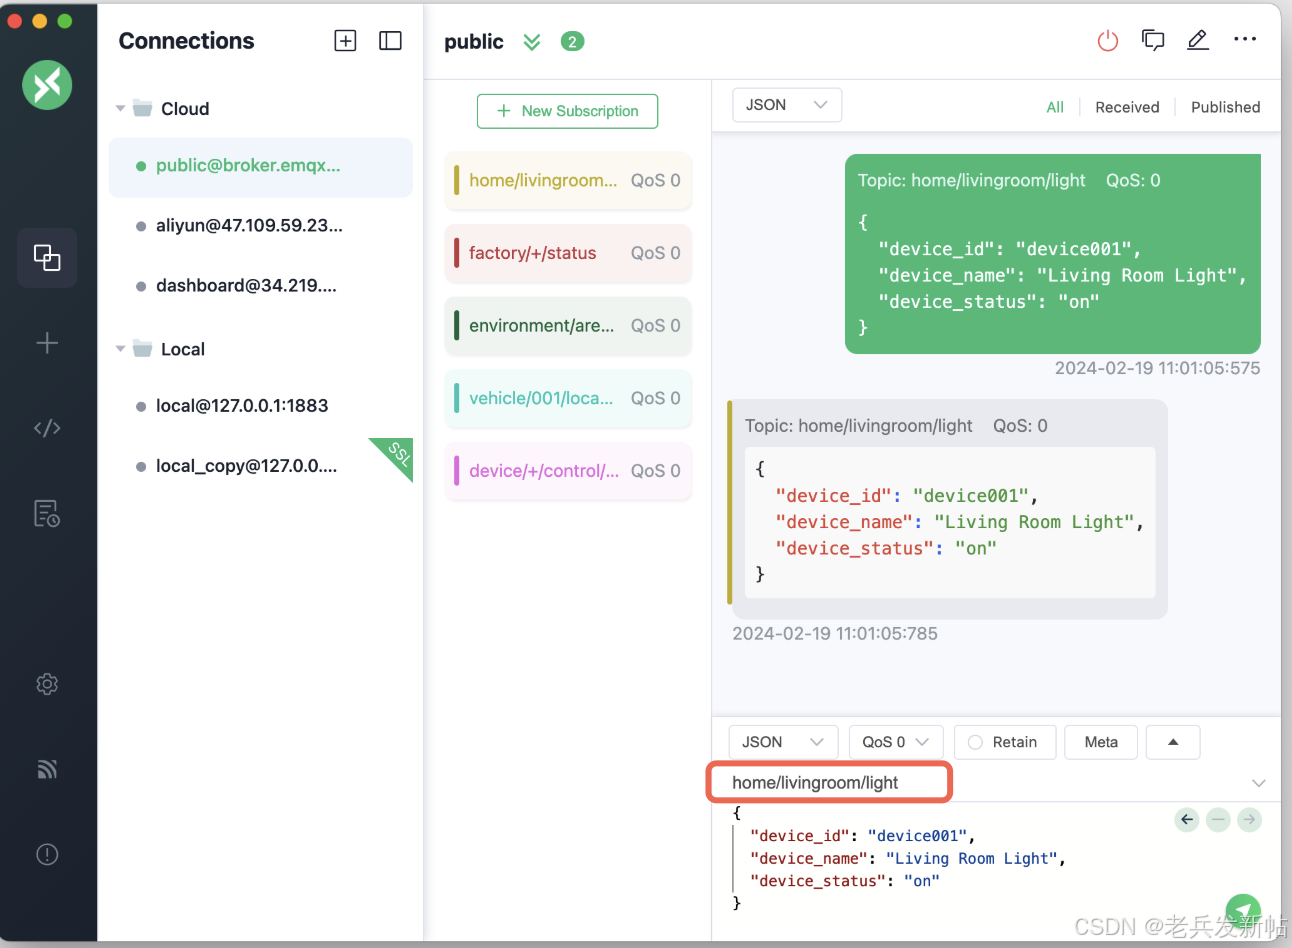Click the gray received message bubble
Image resolution: width=1292 pixels, height=948 pixels.
pos(947,509)
